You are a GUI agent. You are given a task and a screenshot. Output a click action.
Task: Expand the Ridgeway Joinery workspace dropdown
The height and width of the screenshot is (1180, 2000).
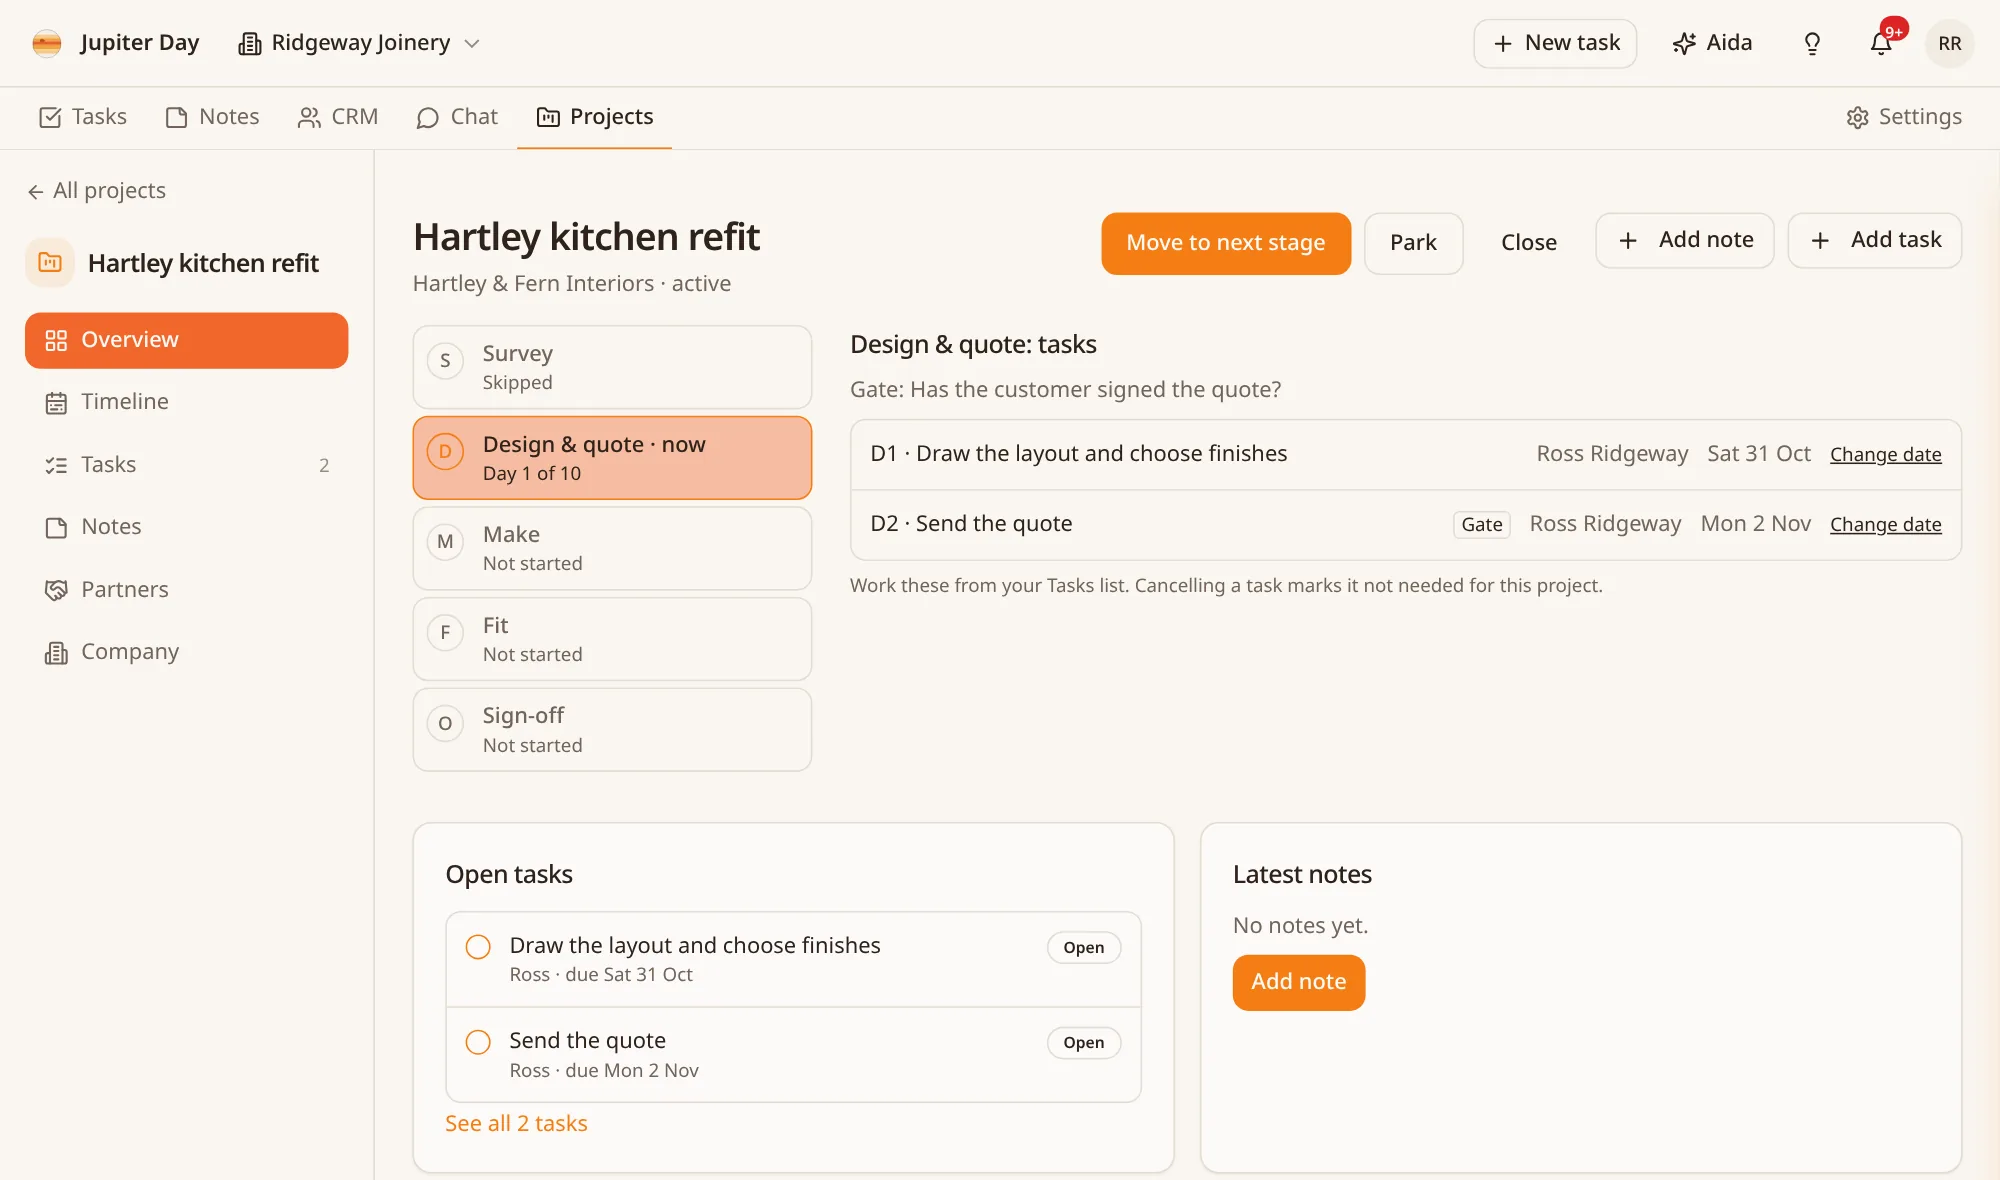tap(360, 43)
